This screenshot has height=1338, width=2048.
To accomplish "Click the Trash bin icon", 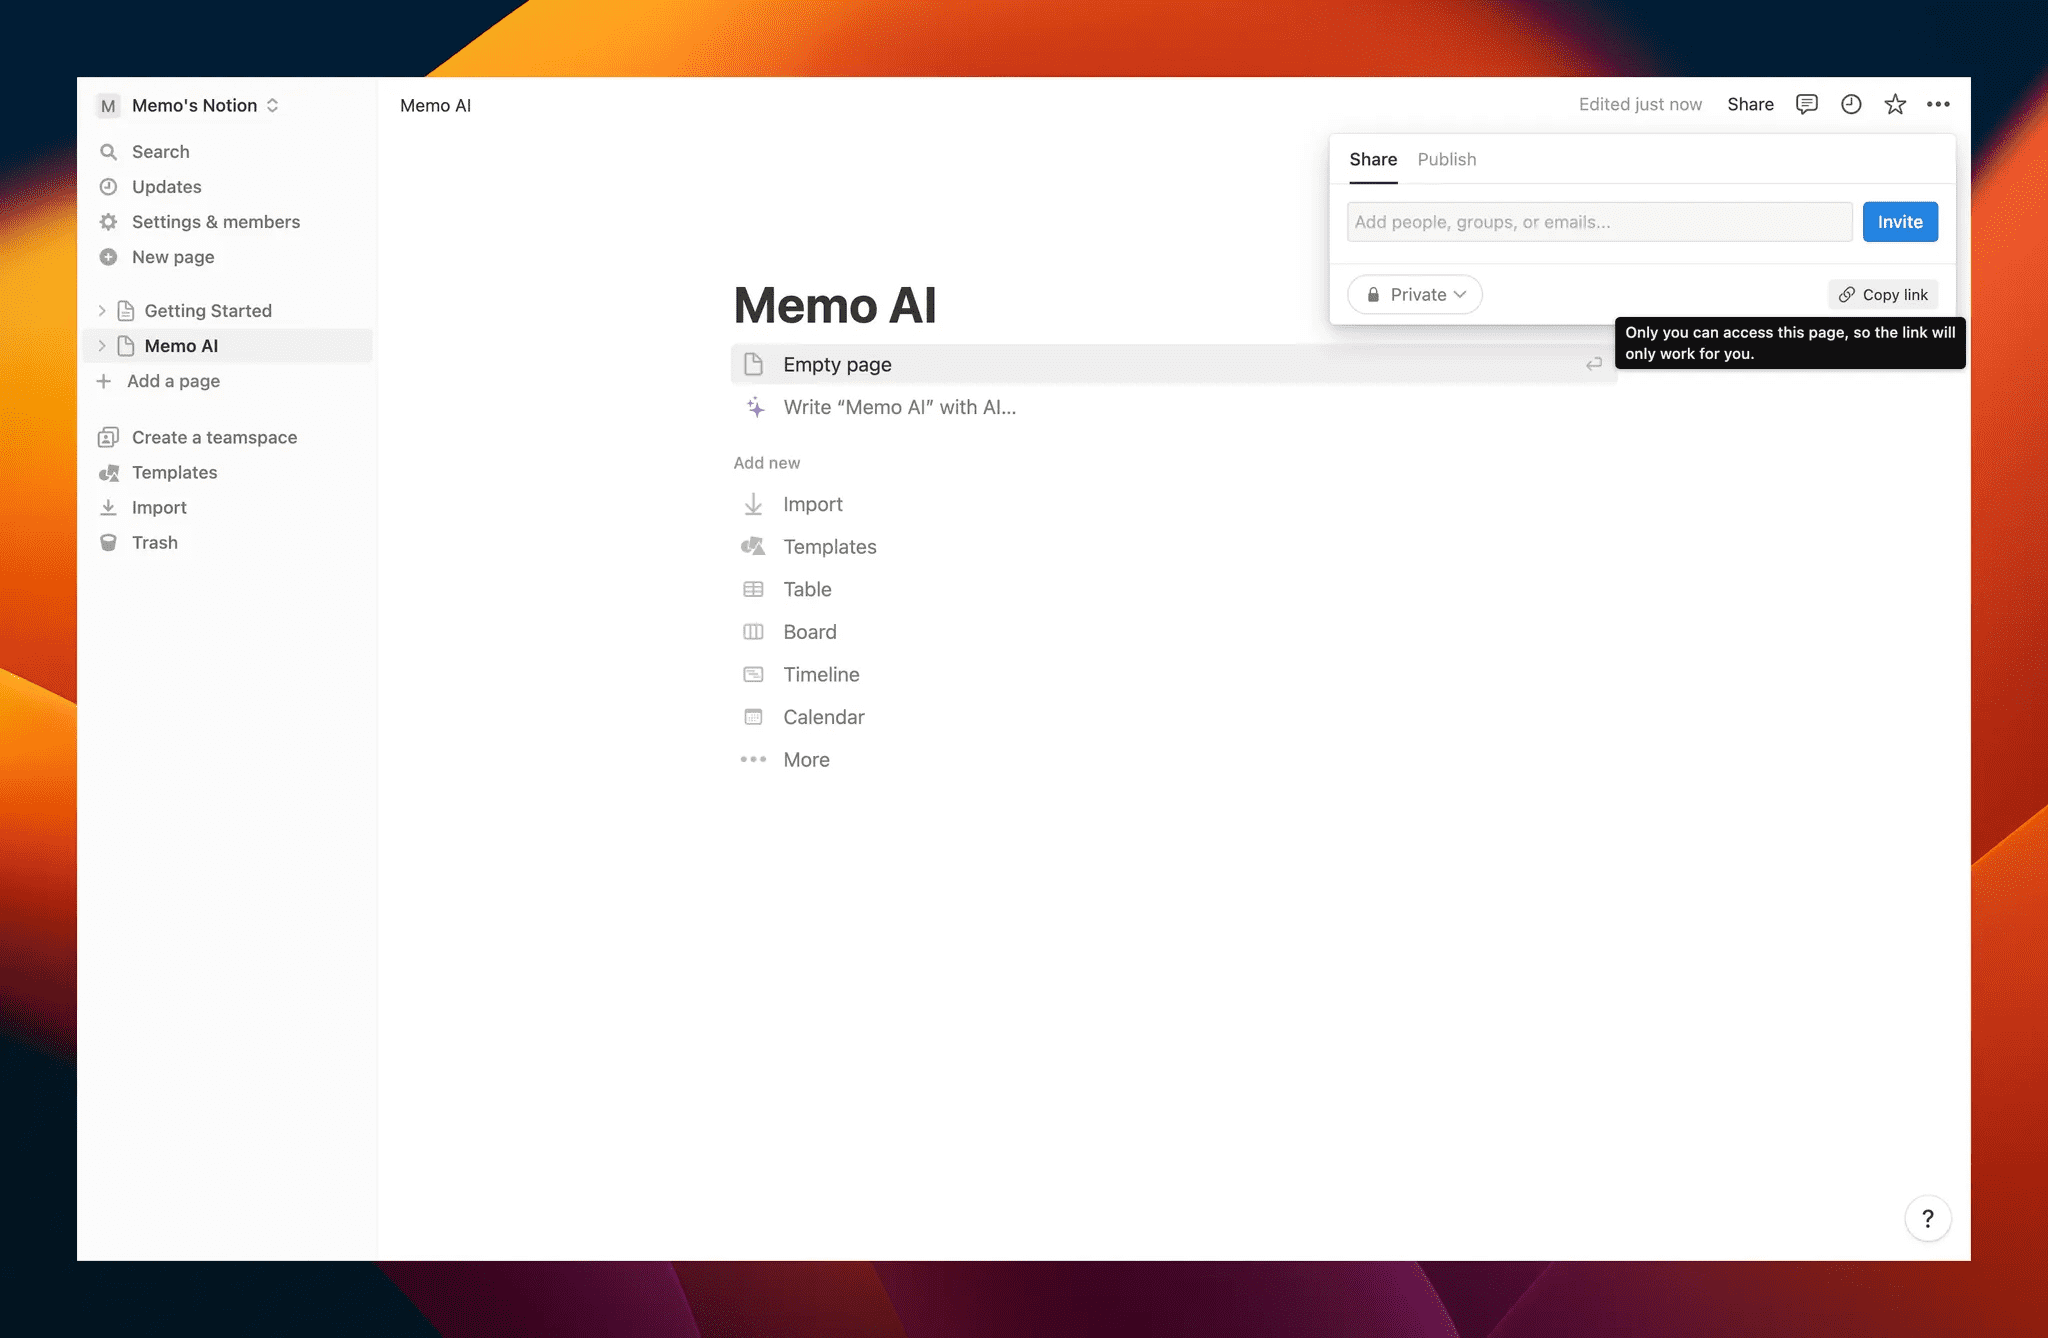I will (108, 543).
